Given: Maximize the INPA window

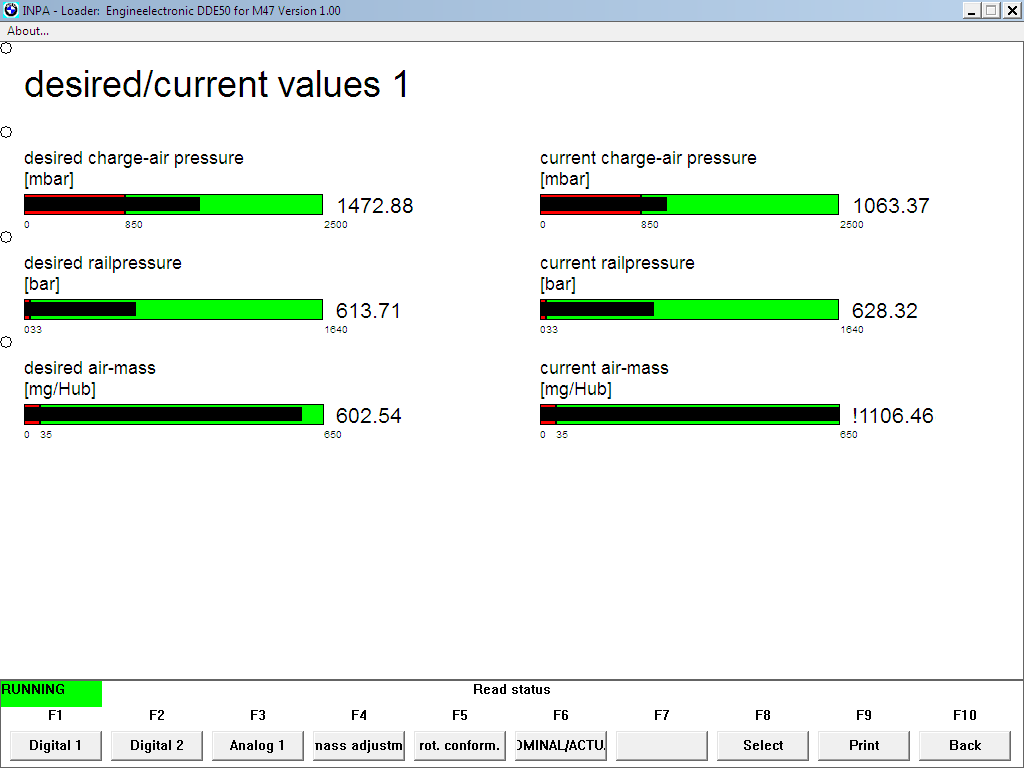Looking at the screenshot, I should click(x=990, y=10).
